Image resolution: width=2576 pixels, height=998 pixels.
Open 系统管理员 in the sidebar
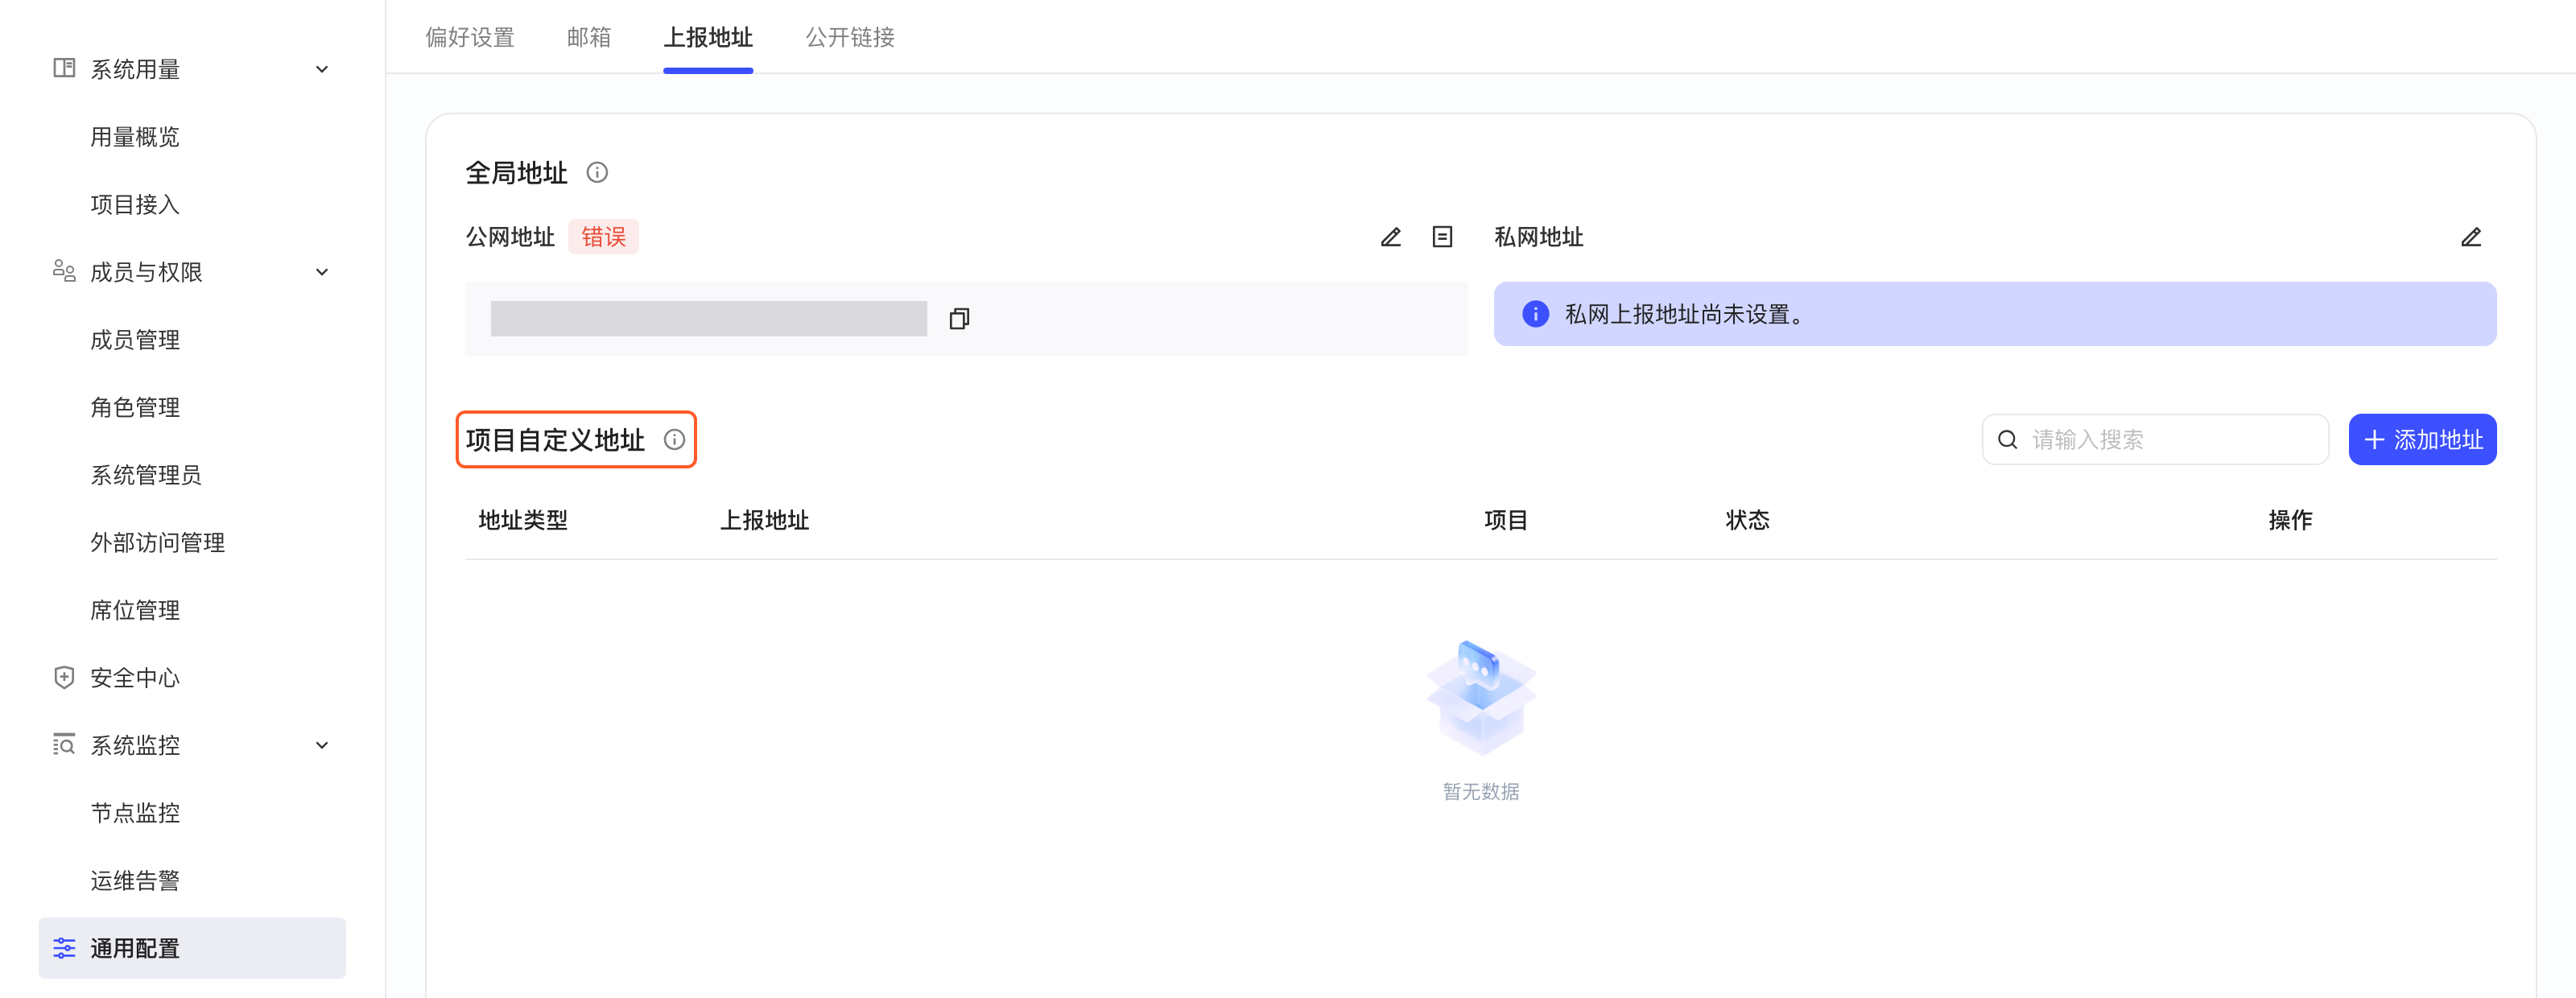[146, 474]
